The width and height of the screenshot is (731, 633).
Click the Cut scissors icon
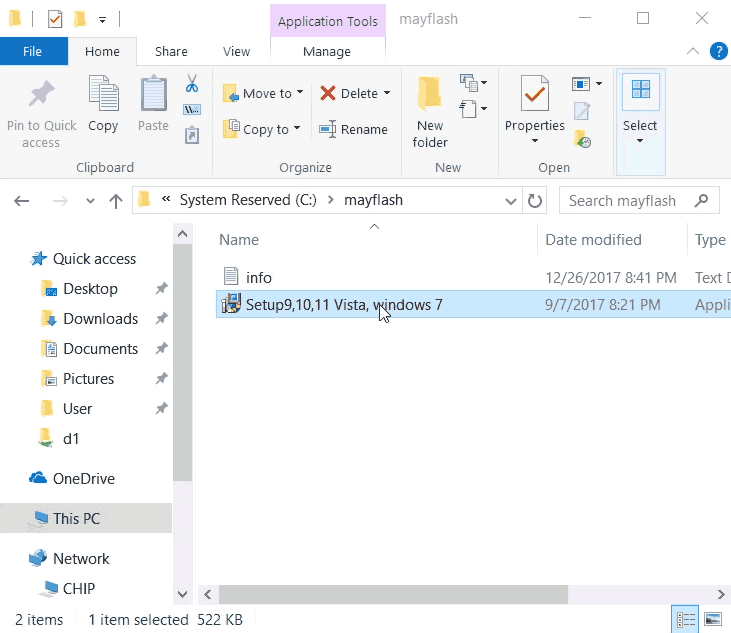192,83
